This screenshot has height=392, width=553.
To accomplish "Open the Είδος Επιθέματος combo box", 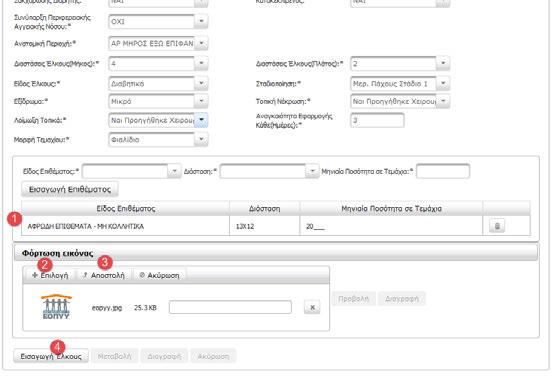I will pyautogui.click(x=131, y=171).
